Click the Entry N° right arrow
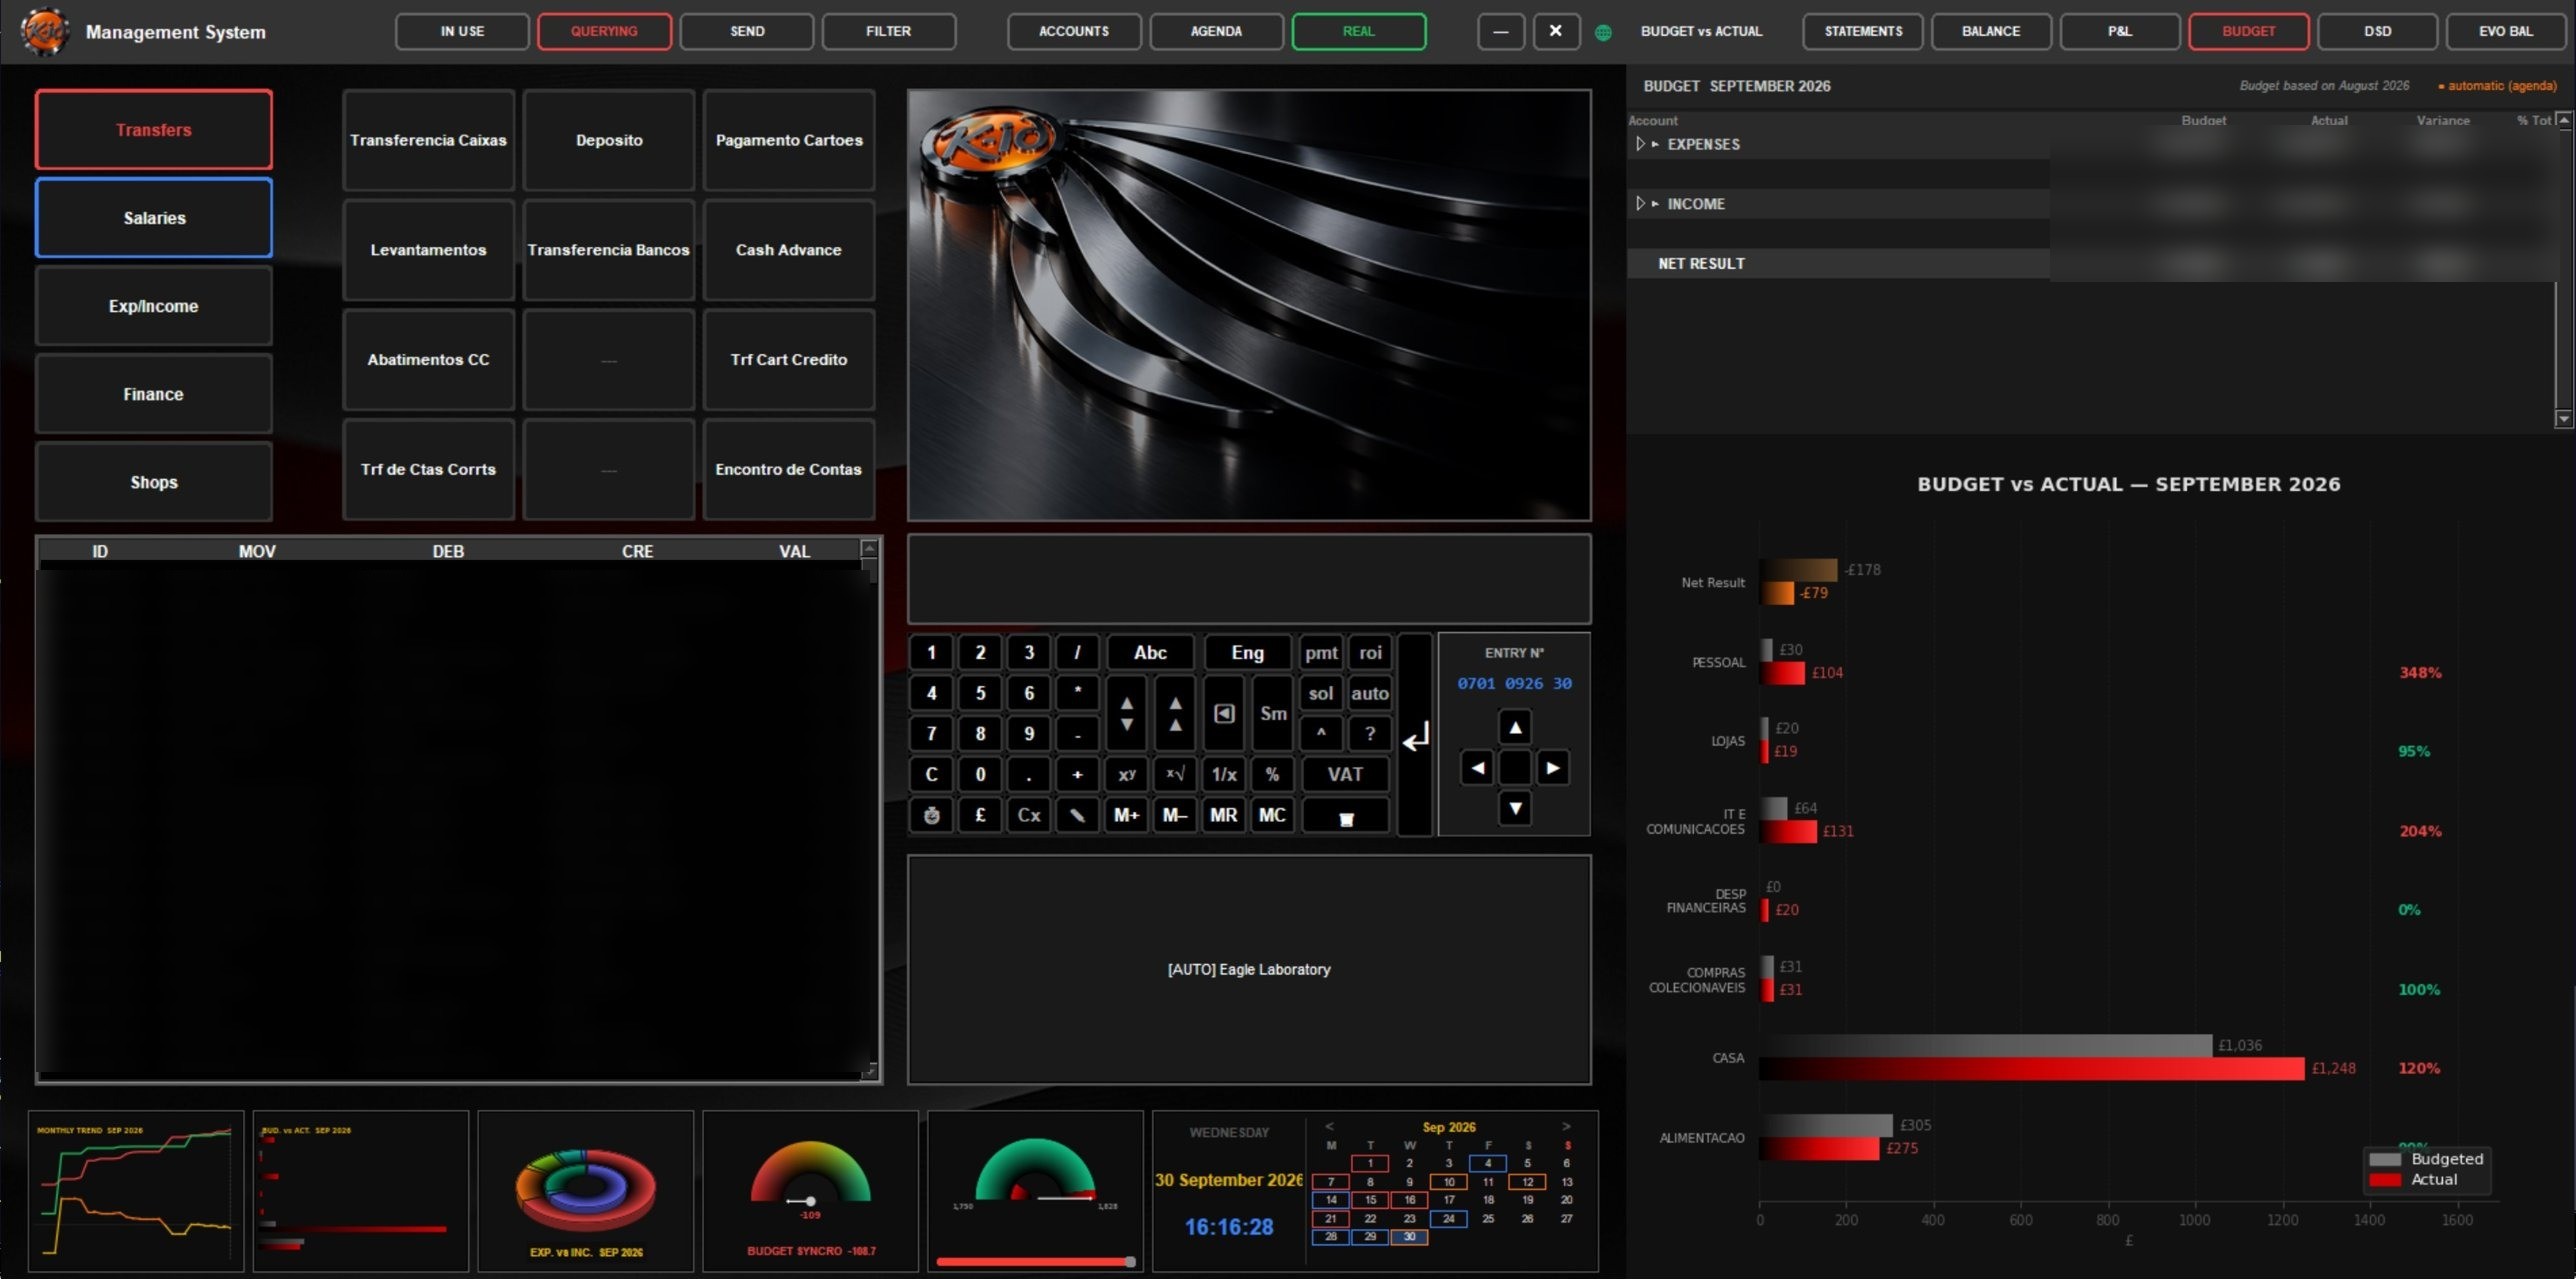This screenshot has width=2576, height=1279. (1552, 768)
